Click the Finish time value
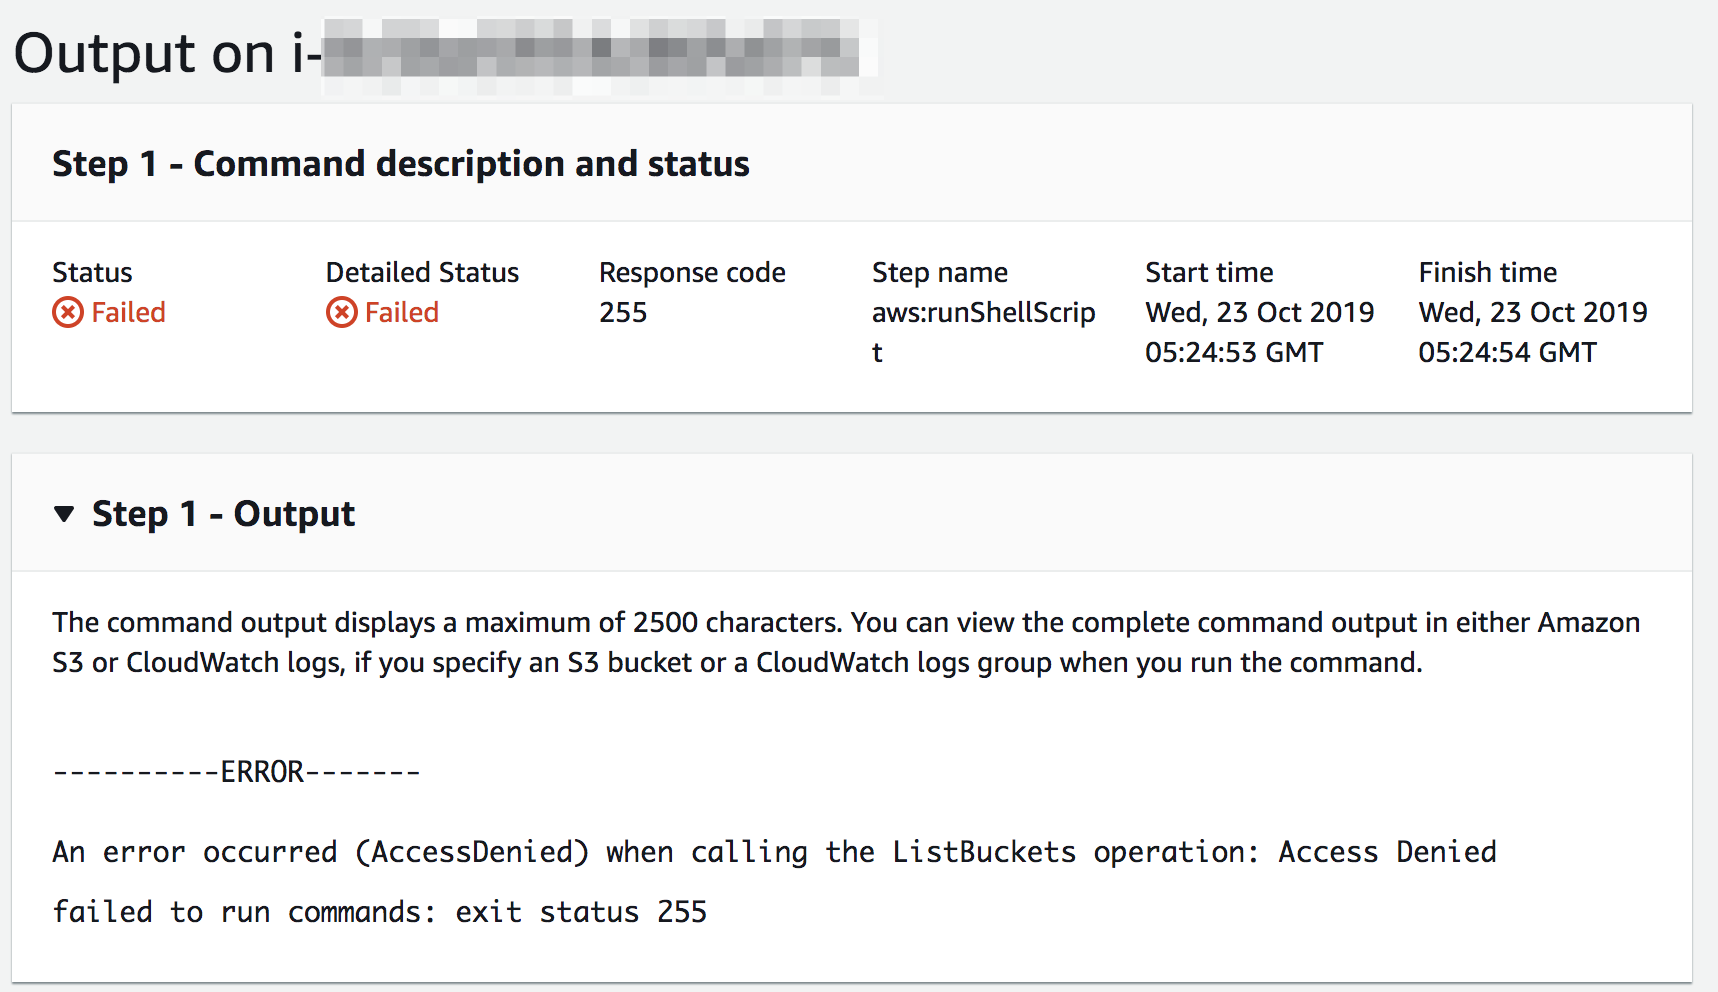The height and width of the screenshot is (992, 1718). [x=1532, y=332]
